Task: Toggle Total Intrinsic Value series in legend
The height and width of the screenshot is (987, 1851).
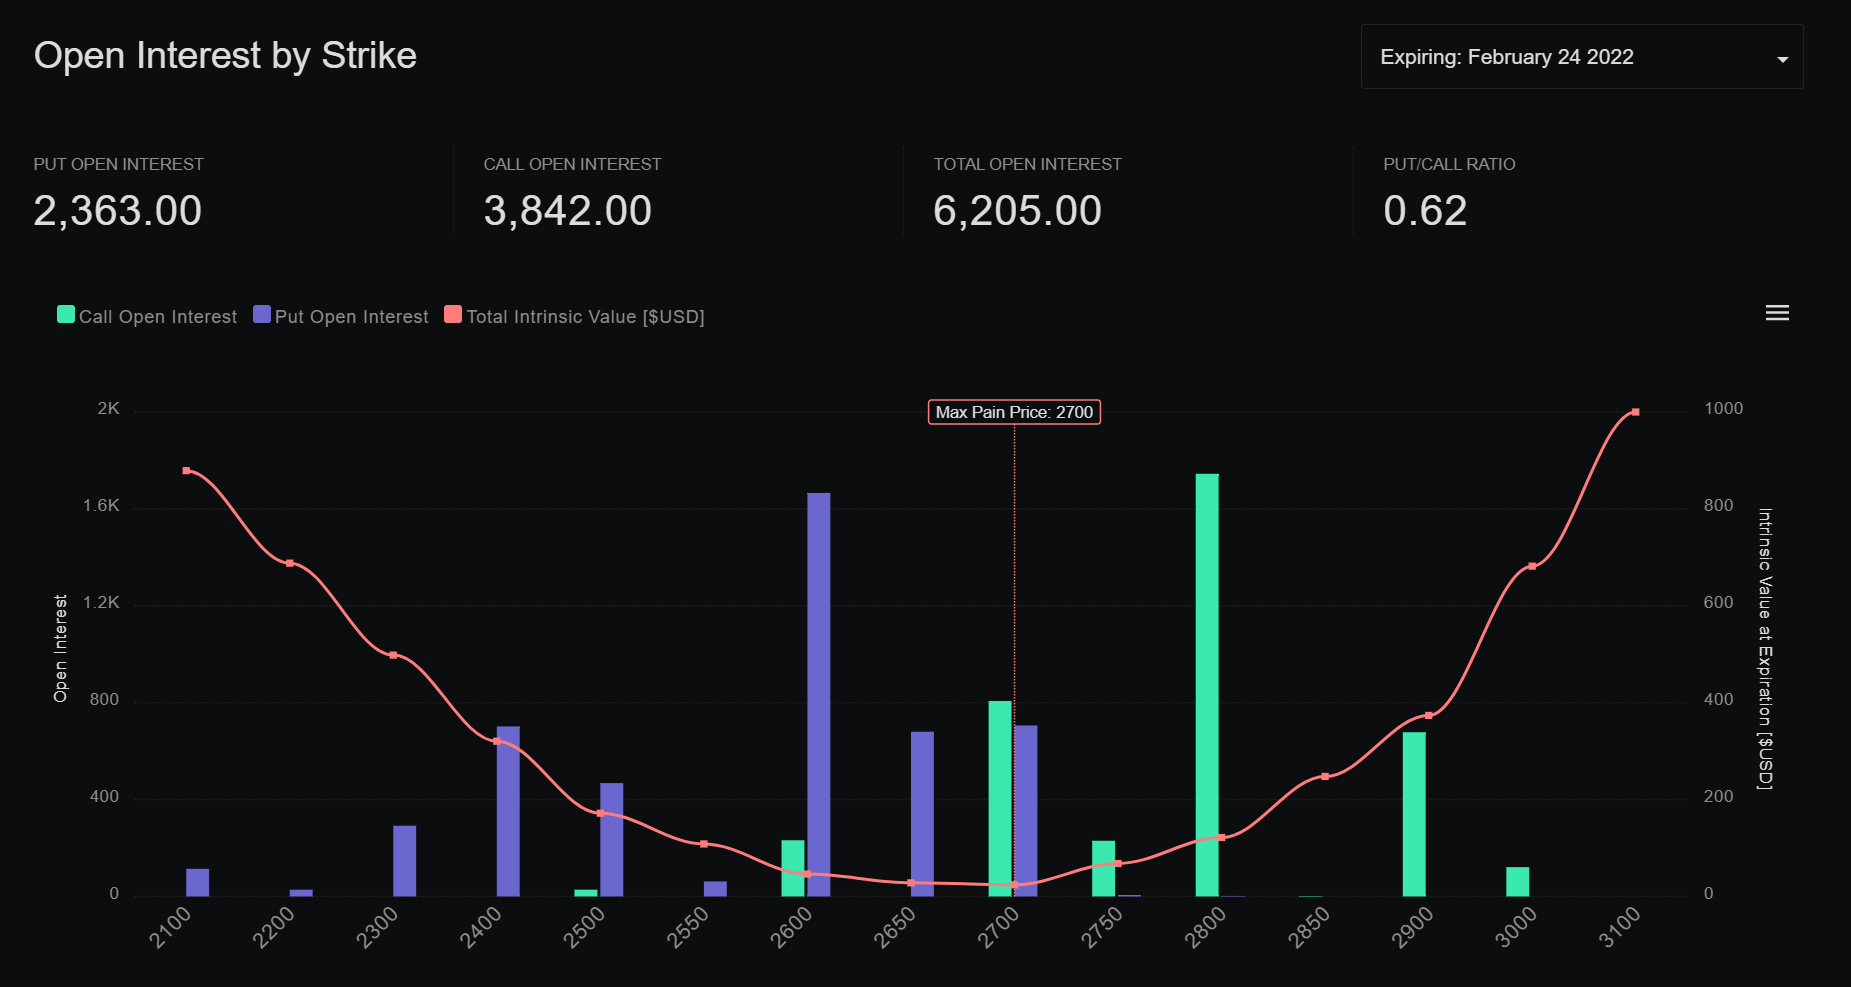Action: (585, 317)
